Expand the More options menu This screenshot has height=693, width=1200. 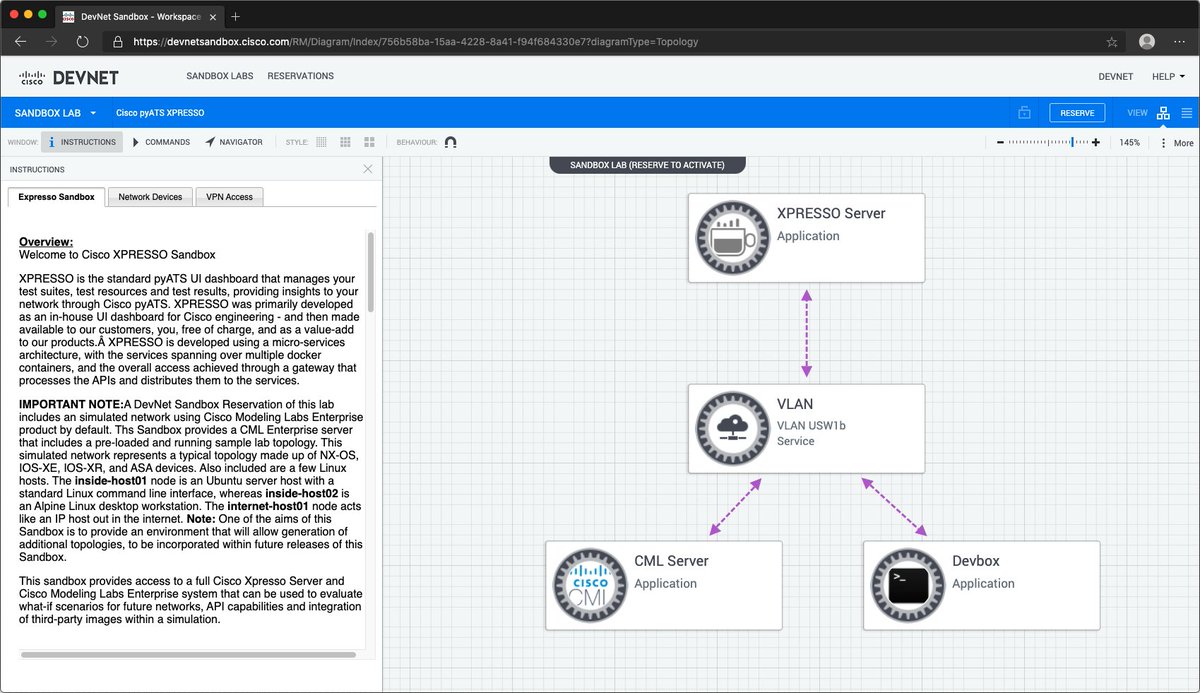pos(1177,142)
